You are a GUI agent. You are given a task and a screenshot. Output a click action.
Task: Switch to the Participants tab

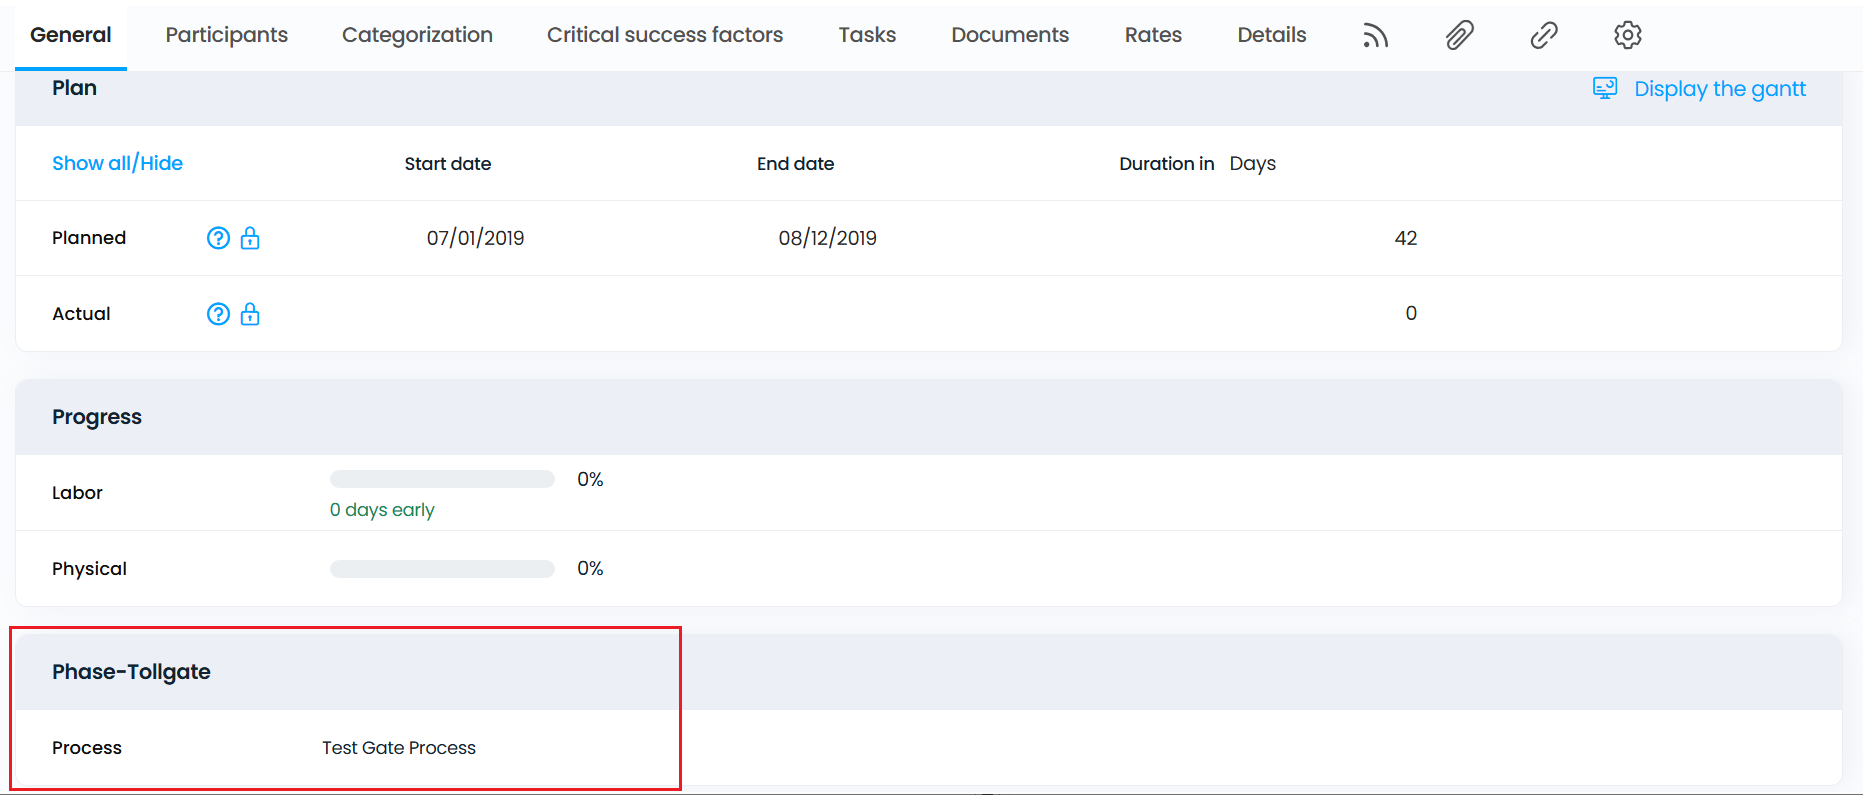(x=226, y=35)
